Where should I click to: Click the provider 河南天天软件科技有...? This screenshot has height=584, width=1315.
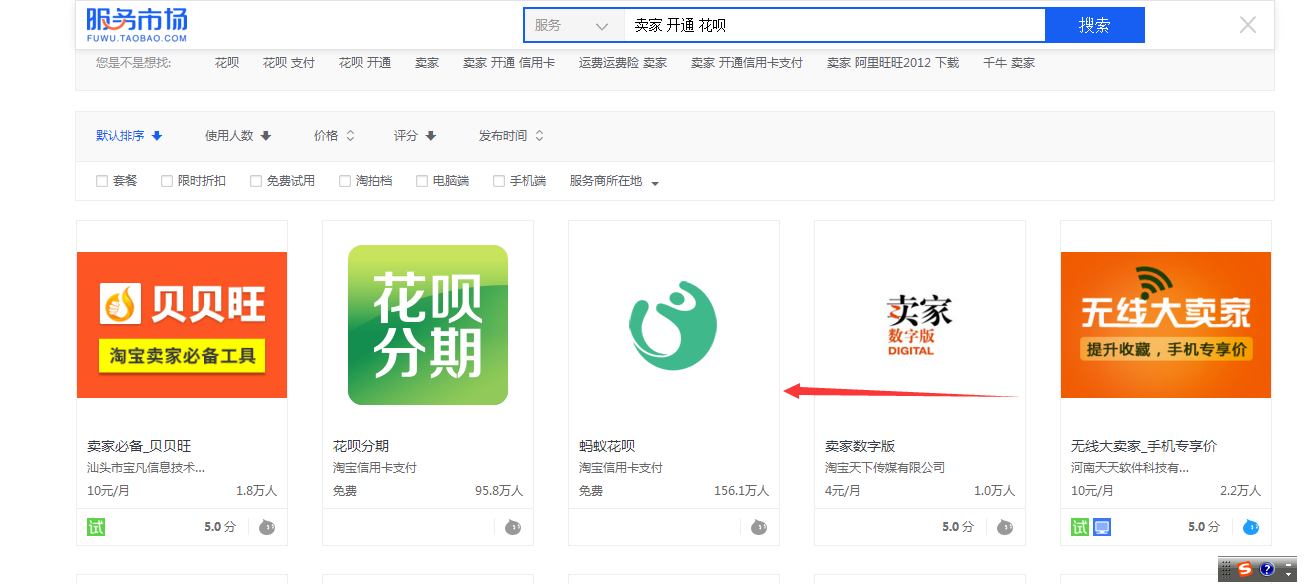(x=1130, y=468)
